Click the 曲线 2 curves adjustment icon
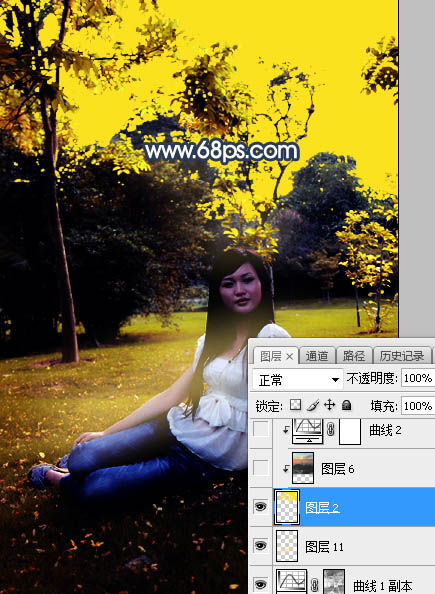Screen dimensions: 435x594 [308, 431]
